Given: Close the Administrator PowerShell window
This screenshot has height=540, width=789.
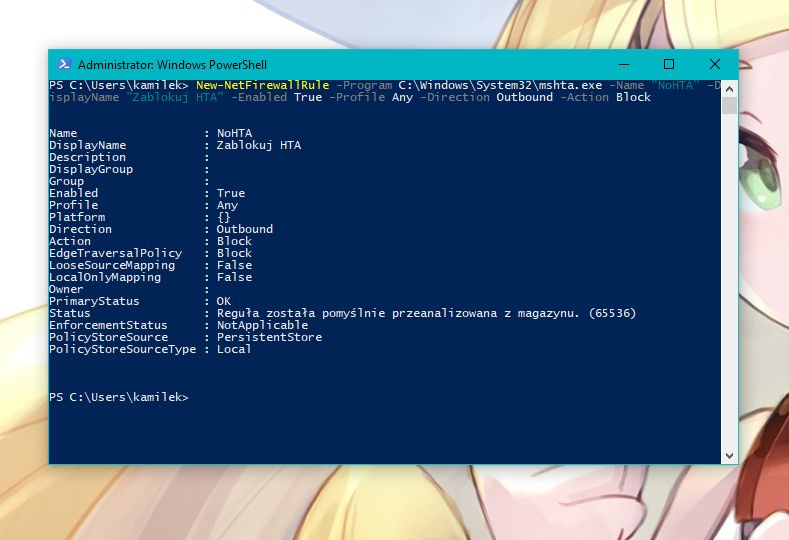Looking at the screenshot, I should [x=715, y=64].
